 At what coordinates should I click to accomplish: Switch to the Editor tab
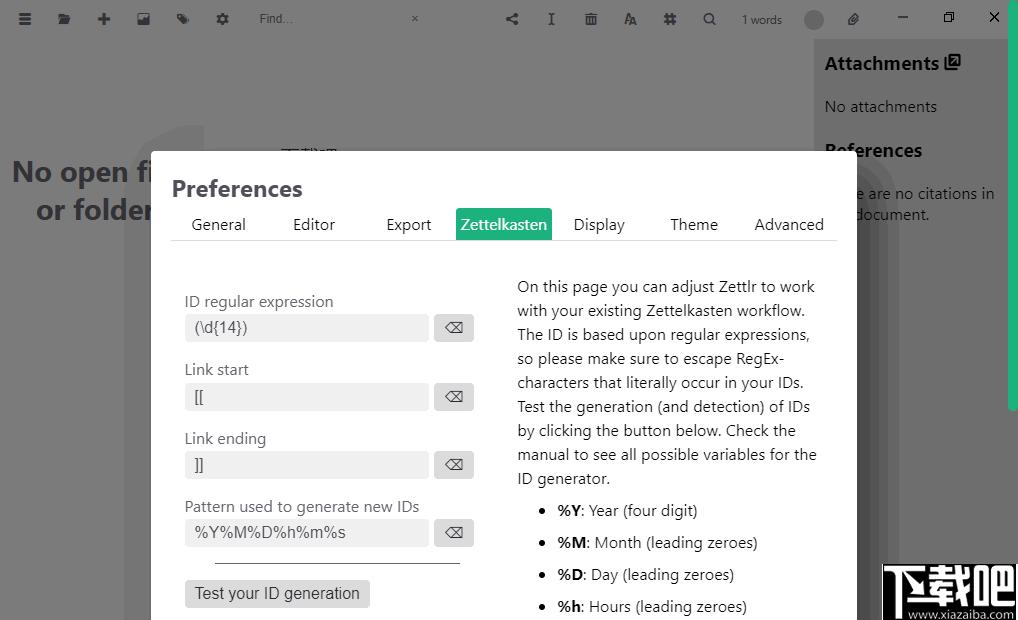(314, 225)
